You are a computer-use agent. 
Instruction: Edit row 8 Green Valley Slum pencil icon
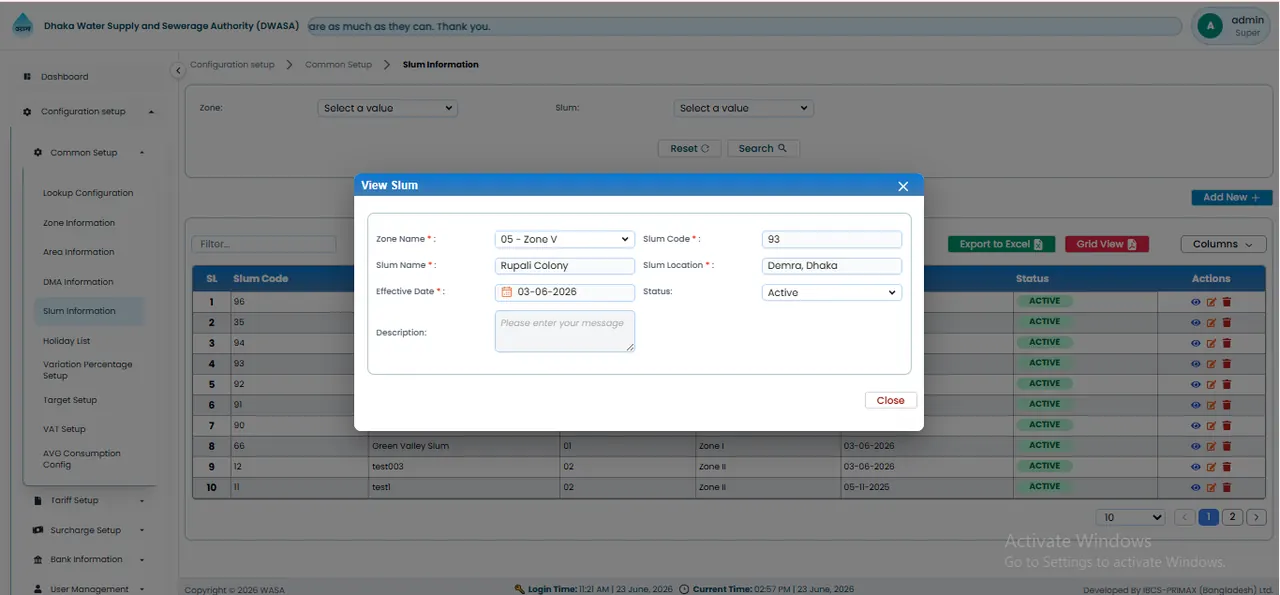click(1211, 446)
